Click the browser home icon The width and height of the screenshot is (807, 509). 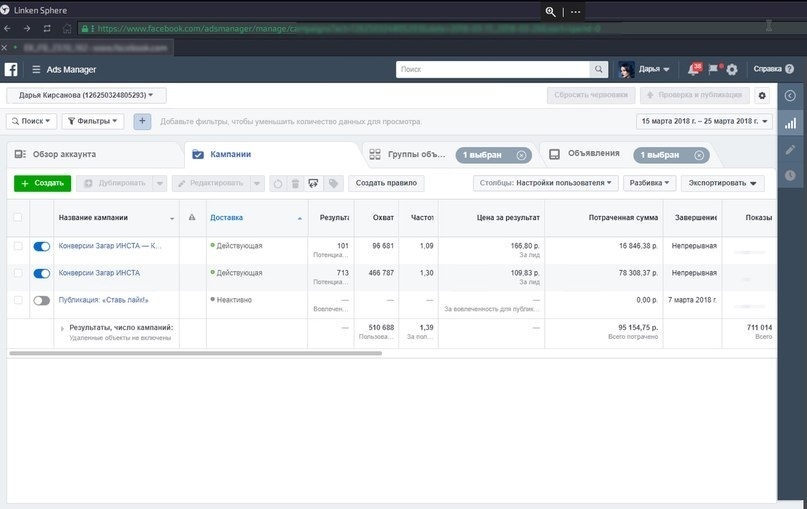click(x=67, y=28)
